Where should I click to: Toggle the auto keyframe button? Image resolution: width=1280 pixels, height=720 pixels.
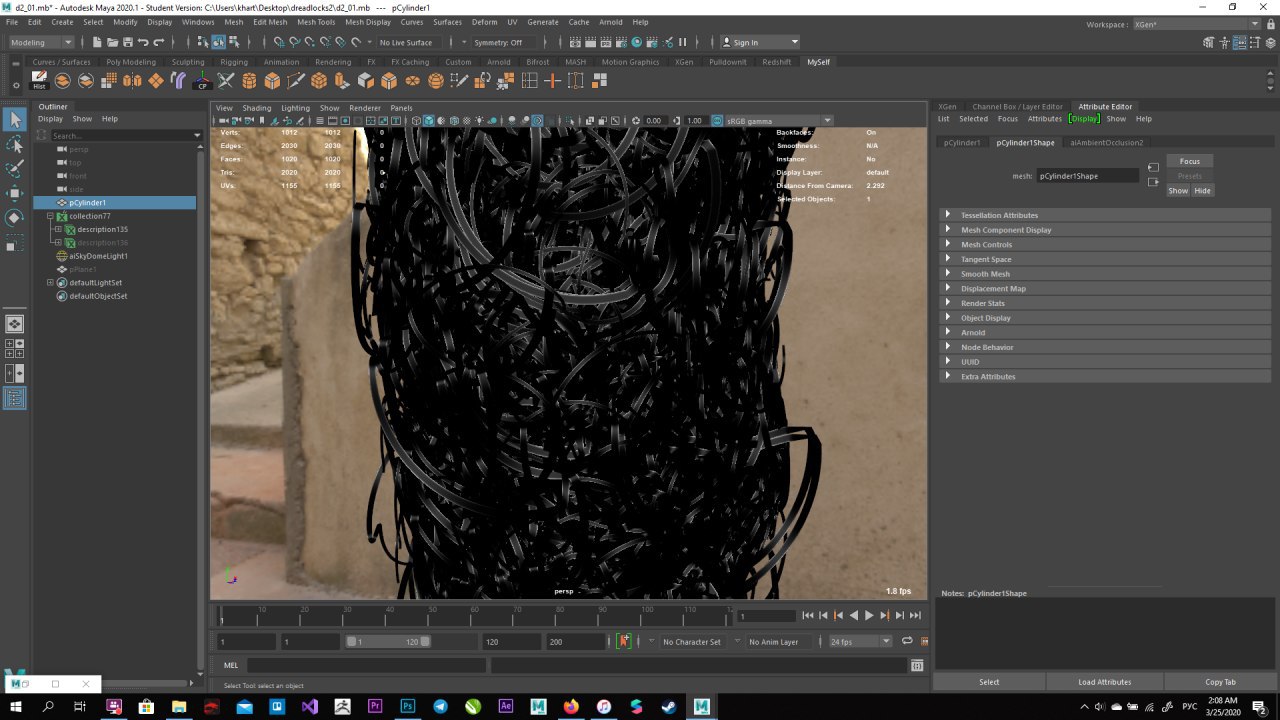[x=624, y=641]
